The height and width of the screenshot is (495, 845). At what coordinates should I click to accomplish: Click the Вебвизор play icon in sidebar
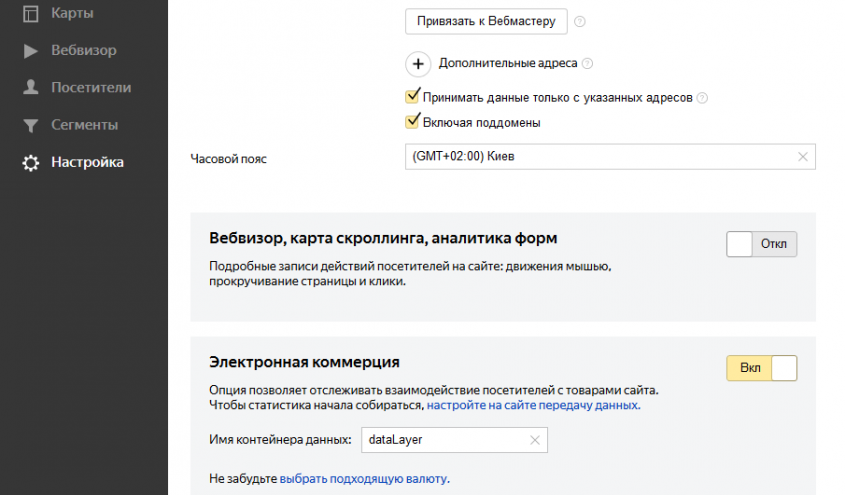[x=31, y=50]
